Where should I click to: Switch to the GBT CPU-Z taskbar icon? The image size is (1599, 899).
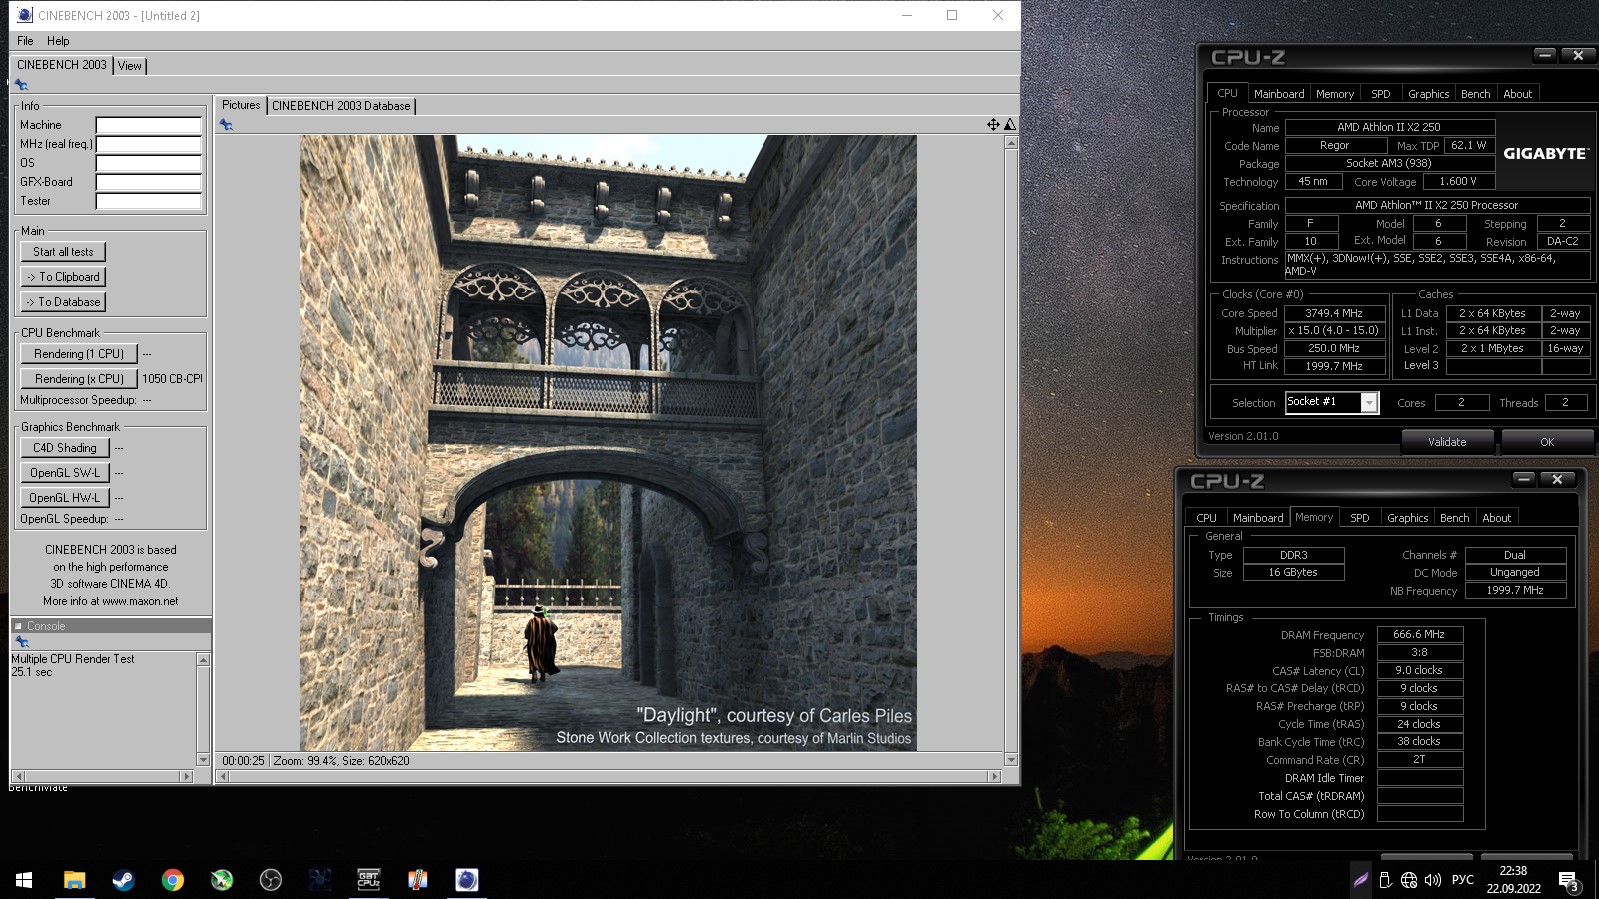[x=368, y=880]
